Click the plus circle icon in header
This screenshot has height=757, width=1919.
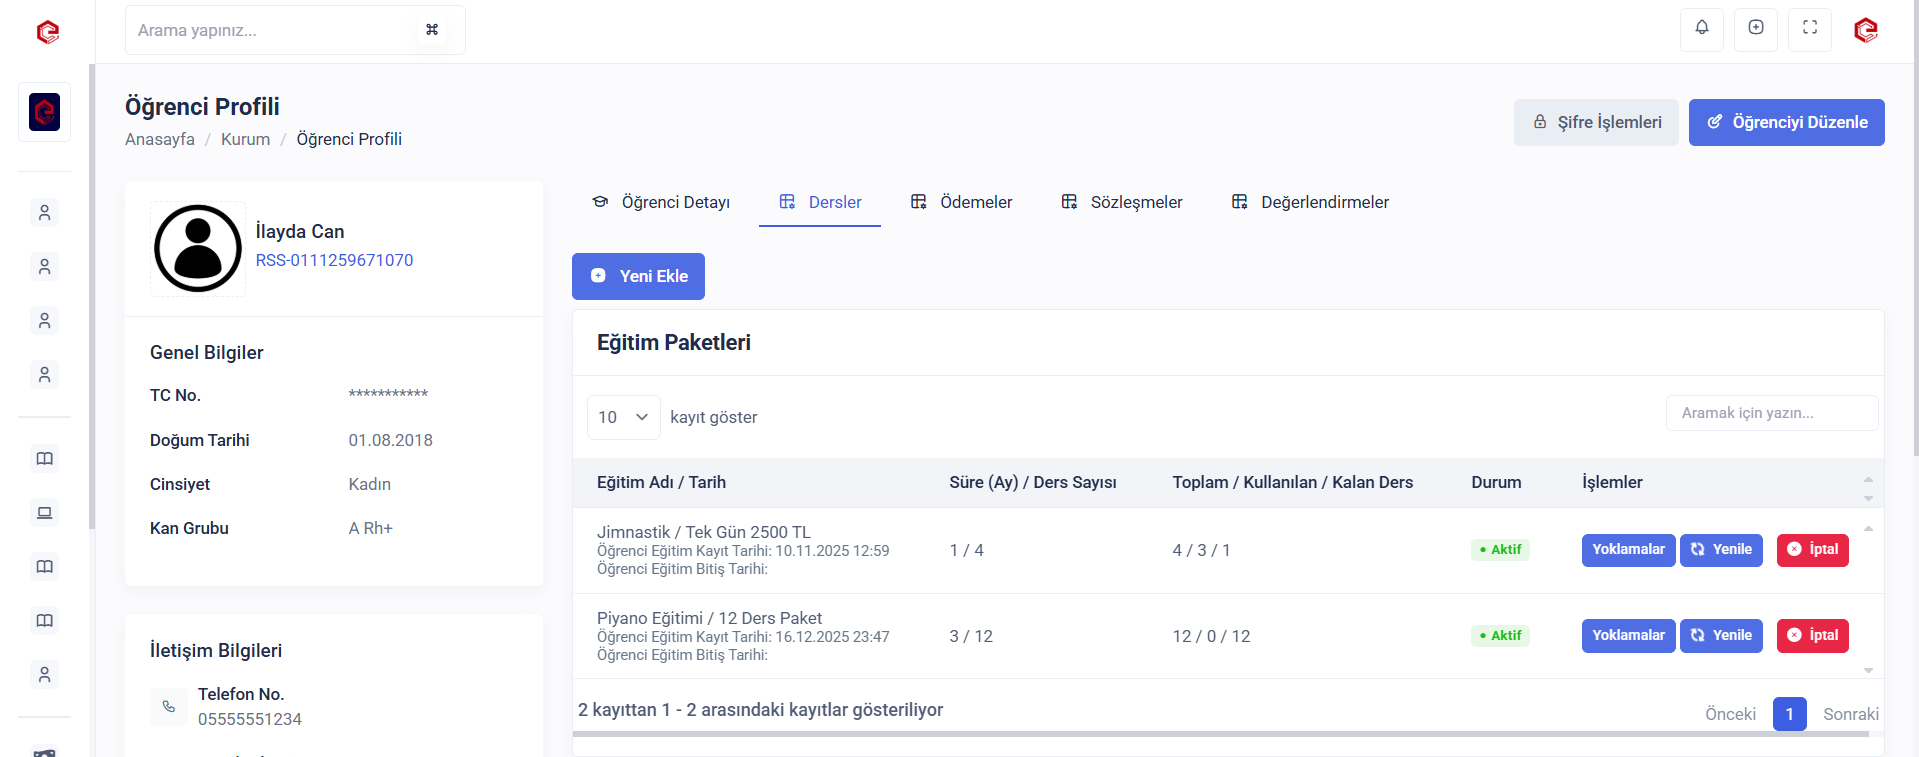[1755, 28]
